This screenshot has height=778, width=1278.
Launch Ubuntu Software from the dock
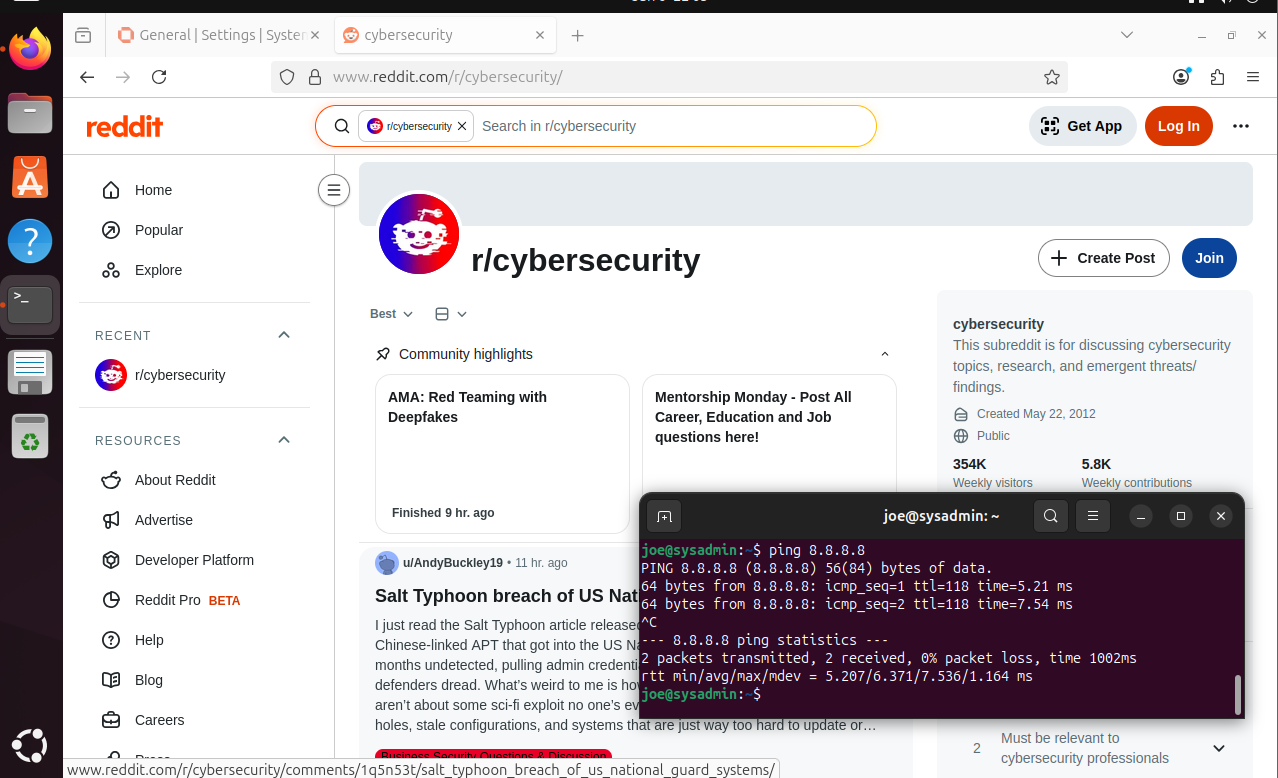tap(30, 178)
